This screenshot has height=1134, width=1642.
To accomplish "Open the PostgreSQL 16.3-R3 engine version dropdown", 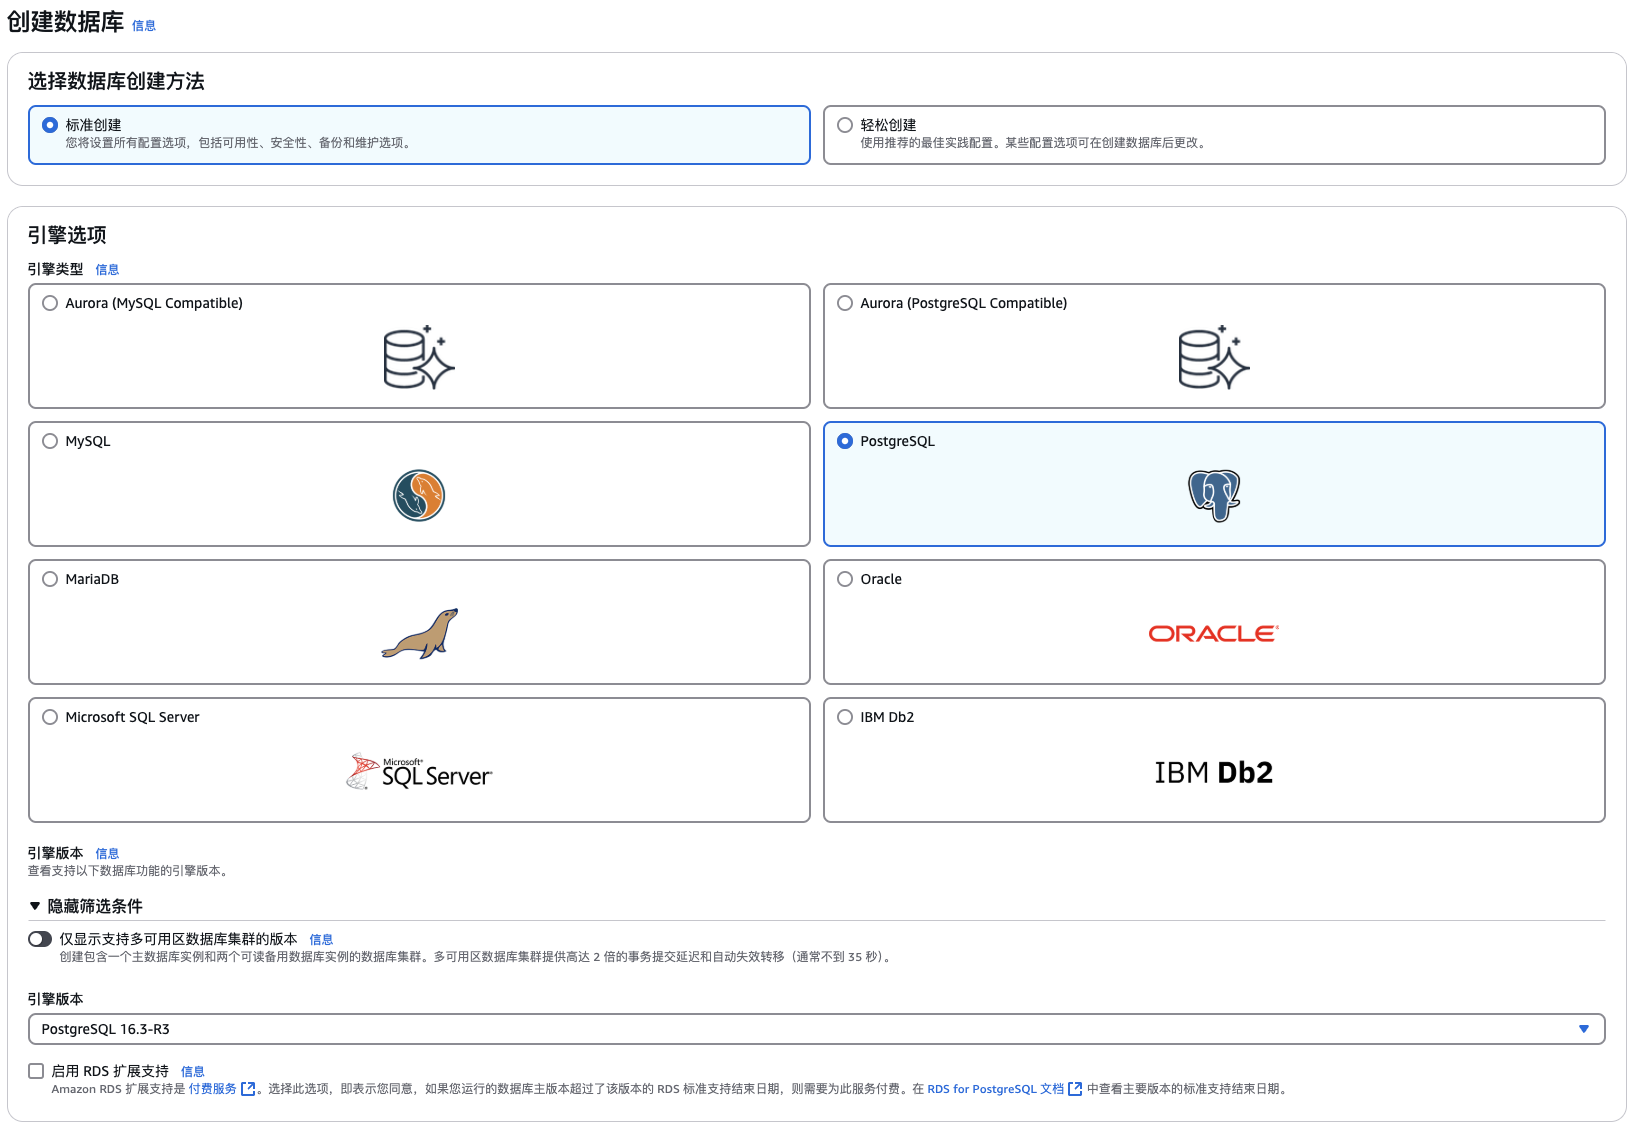I will point(816,1029).
